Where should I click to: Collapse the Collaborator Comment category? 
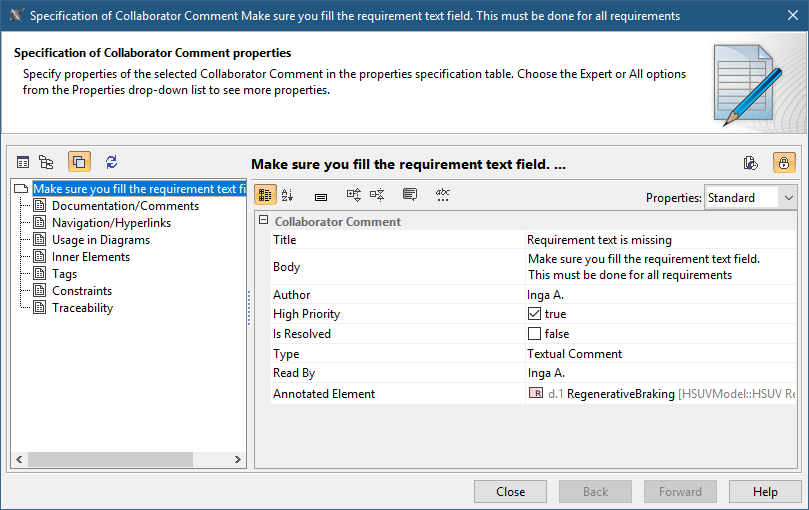tap(264, 221)
